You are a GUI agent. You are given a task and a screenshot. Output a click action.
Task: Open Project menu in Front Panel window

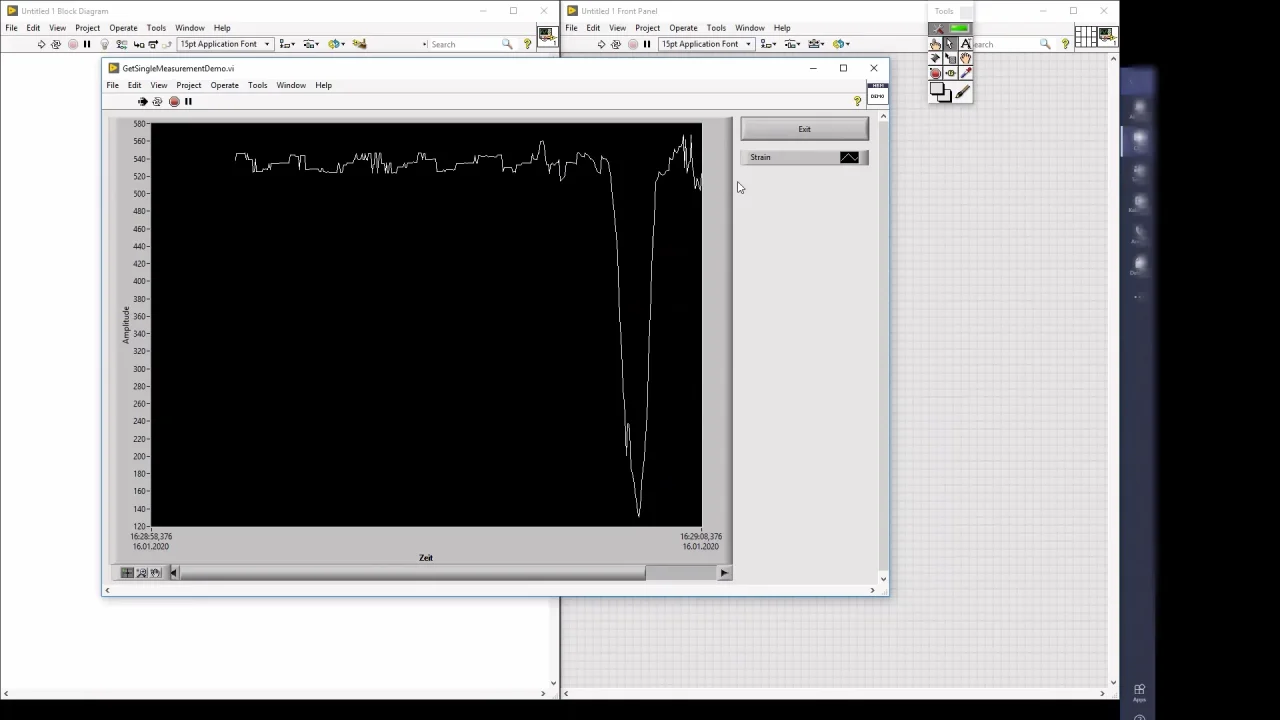click(x=647, y=28)
